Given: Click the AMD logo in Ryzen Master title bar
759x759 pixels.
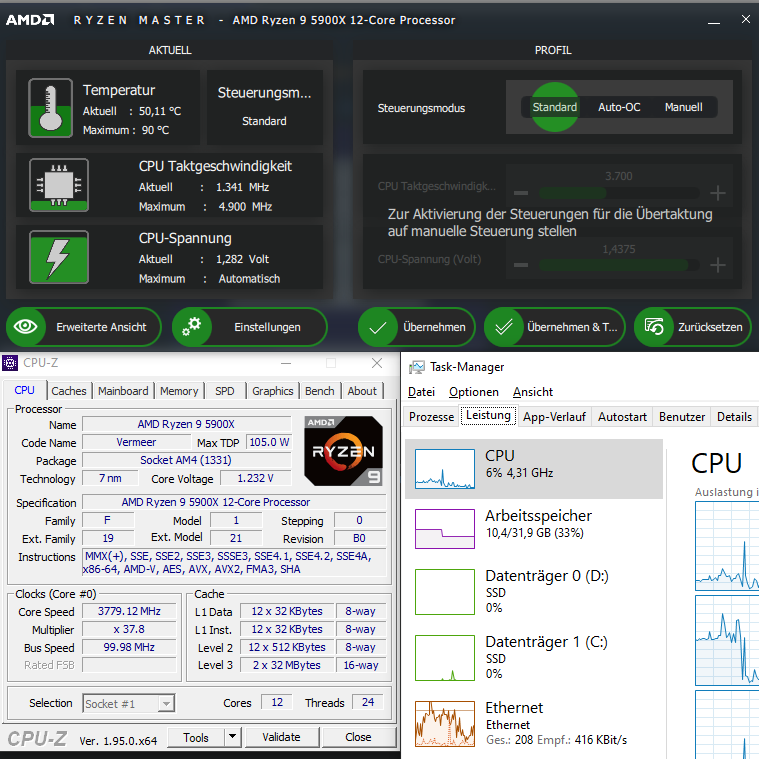Looking at the screenshot, I should coord(30,20).
